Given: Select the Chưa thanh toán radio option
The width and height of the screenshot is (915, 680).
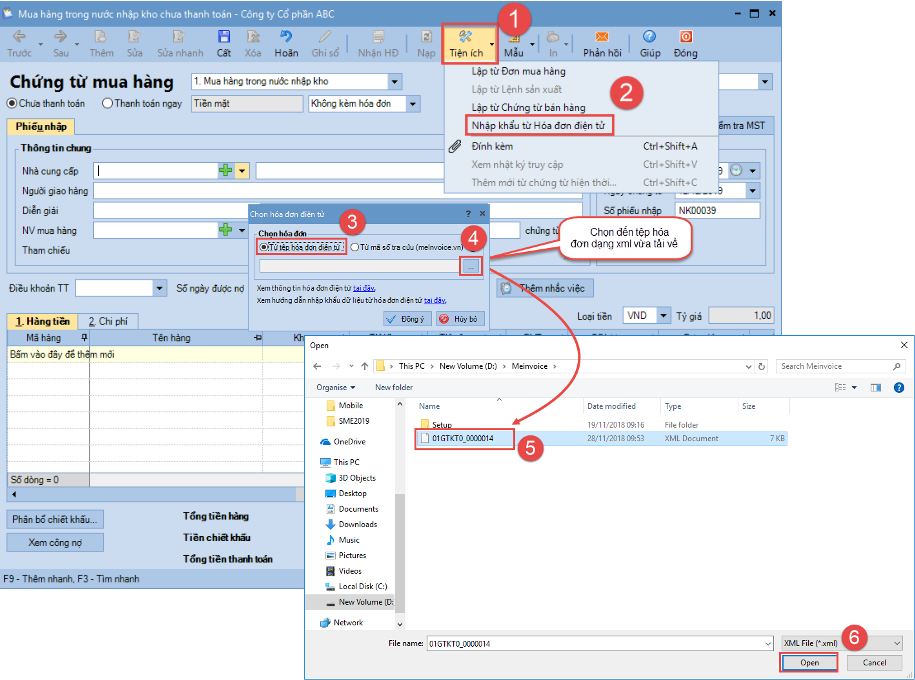Looking at the screenshot, I should (x=13, y=103).
